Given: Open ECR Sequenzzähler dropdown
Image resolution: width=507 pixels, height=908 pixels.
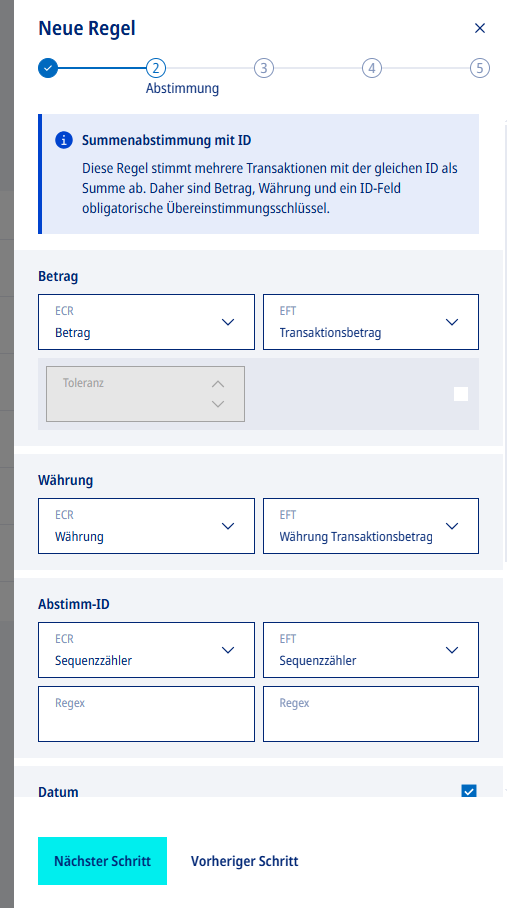Looking at the screenshot, I should point(146,650).
